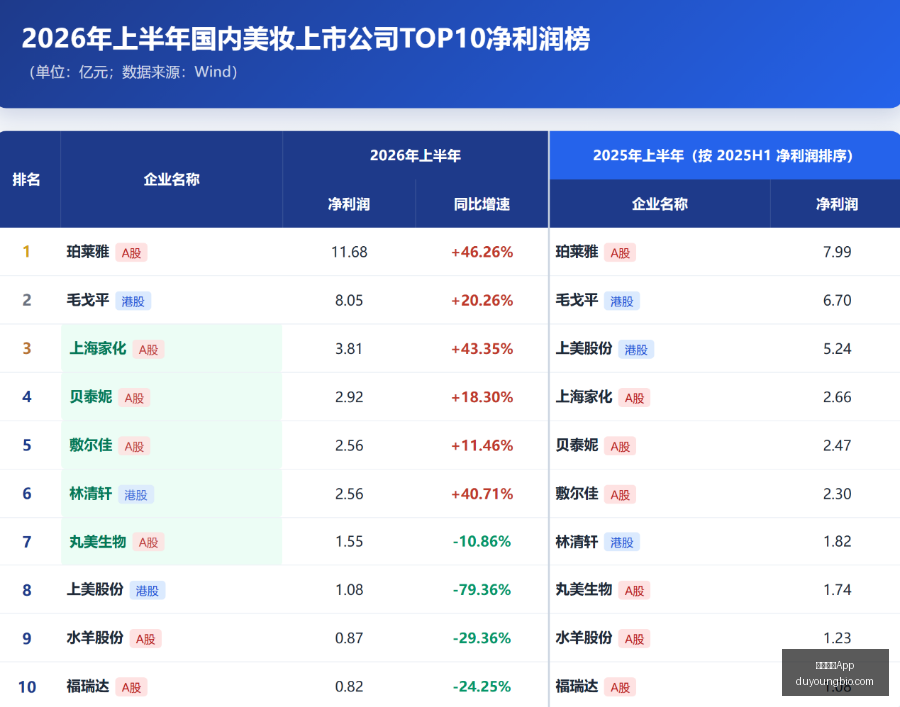Select the growth rate +20.26%
The height and width of the screenshot is (707, 900).
[482, 300]
